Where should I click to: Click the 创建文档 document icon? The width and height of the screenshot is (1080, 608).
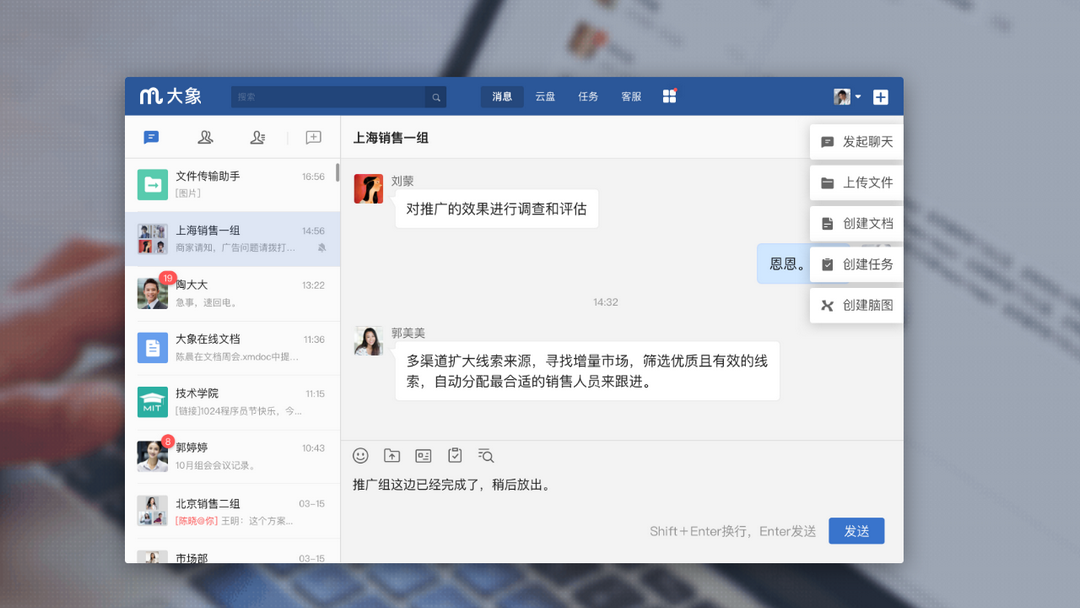coord(827,224)
